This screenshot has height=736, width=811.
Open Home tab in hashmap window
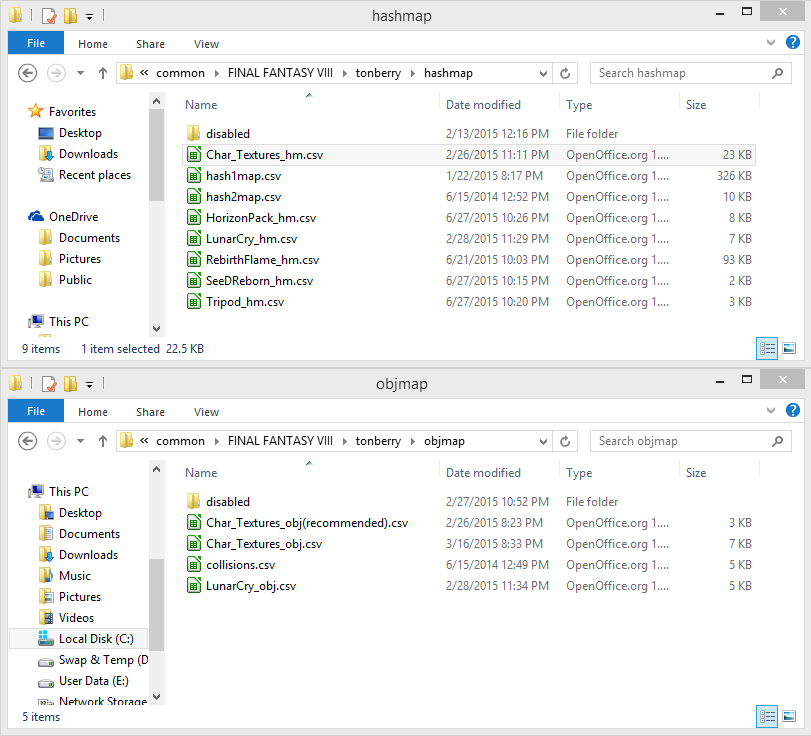[x=93, y=44]
